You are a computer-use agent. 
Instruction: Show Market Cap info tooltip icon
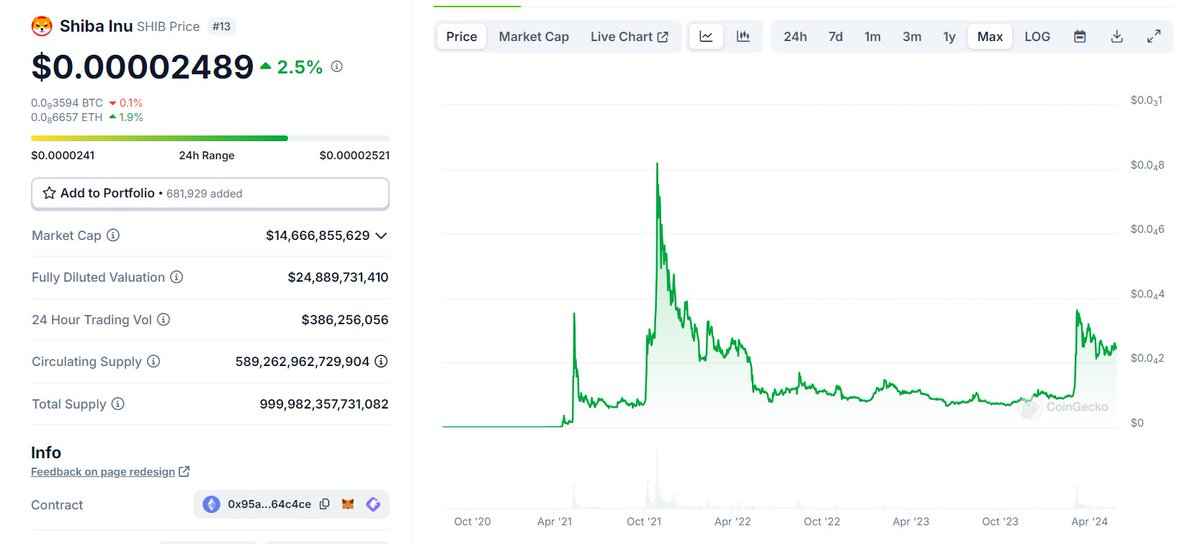click(113, 236)
